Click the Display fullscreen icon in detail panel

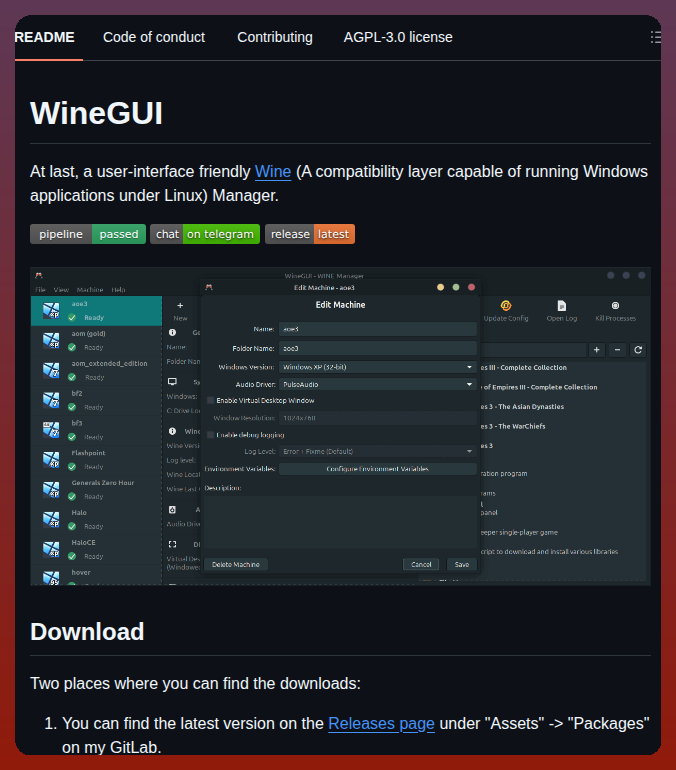point(172,544)
